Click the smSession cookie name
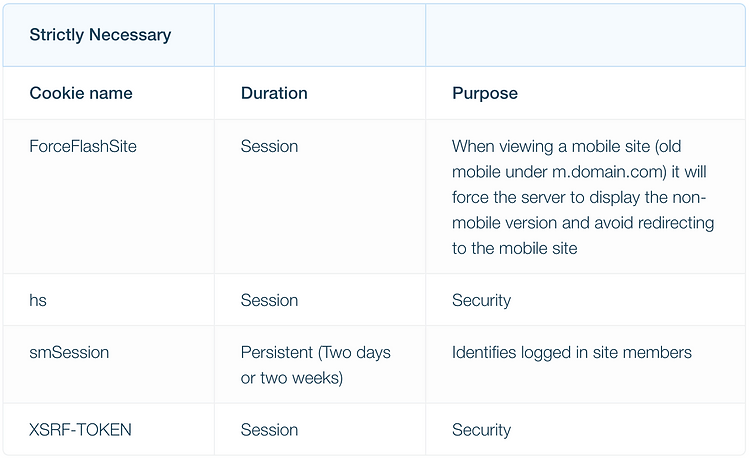 pyautogui.click(x=69, y=352)
